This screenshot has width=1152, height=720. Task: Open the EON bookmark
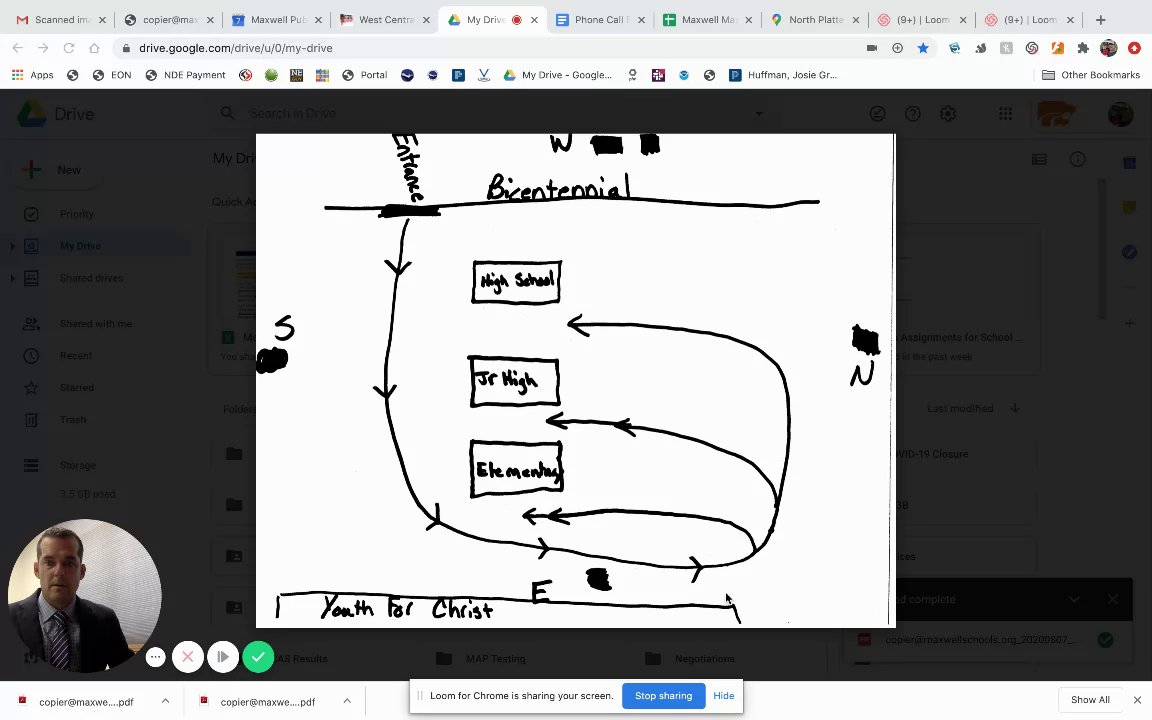click(x=112, y=75)
